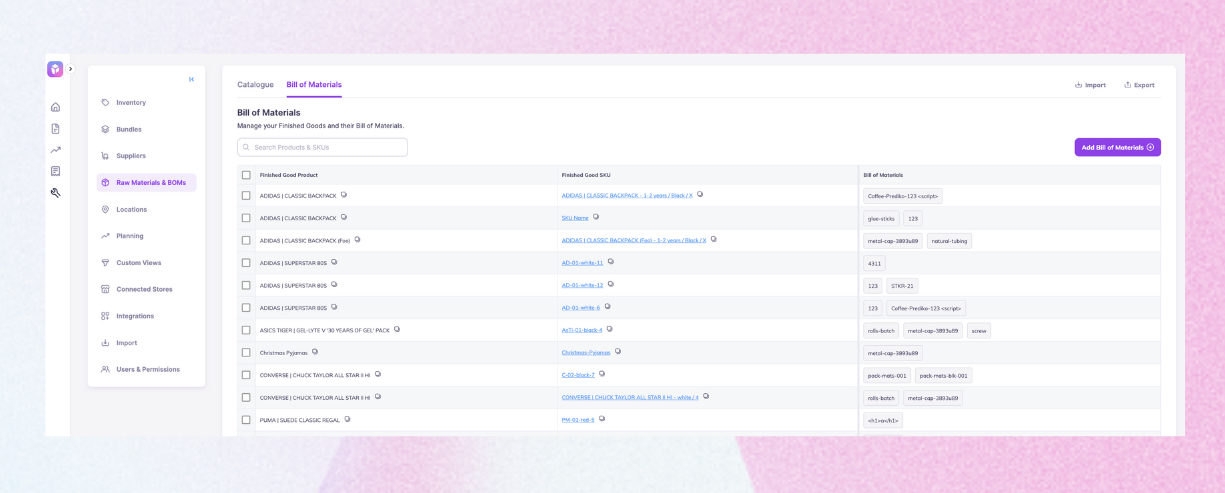The height and width of the screenshot is (493, 1225).
Task: Click info icon next to ASICS TIGER product
Action: (x=397, y=329)
